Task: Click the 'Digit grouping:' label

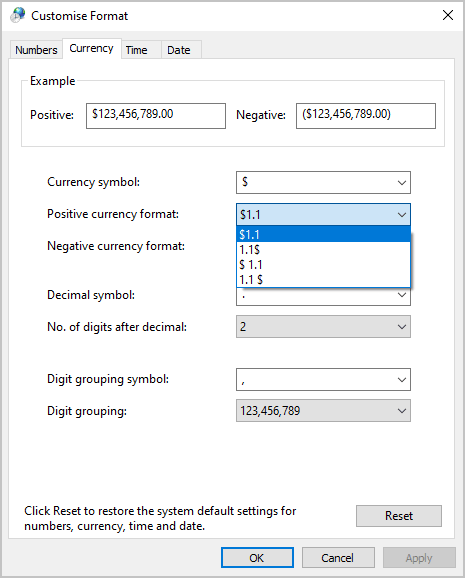Action: (87, 411)
